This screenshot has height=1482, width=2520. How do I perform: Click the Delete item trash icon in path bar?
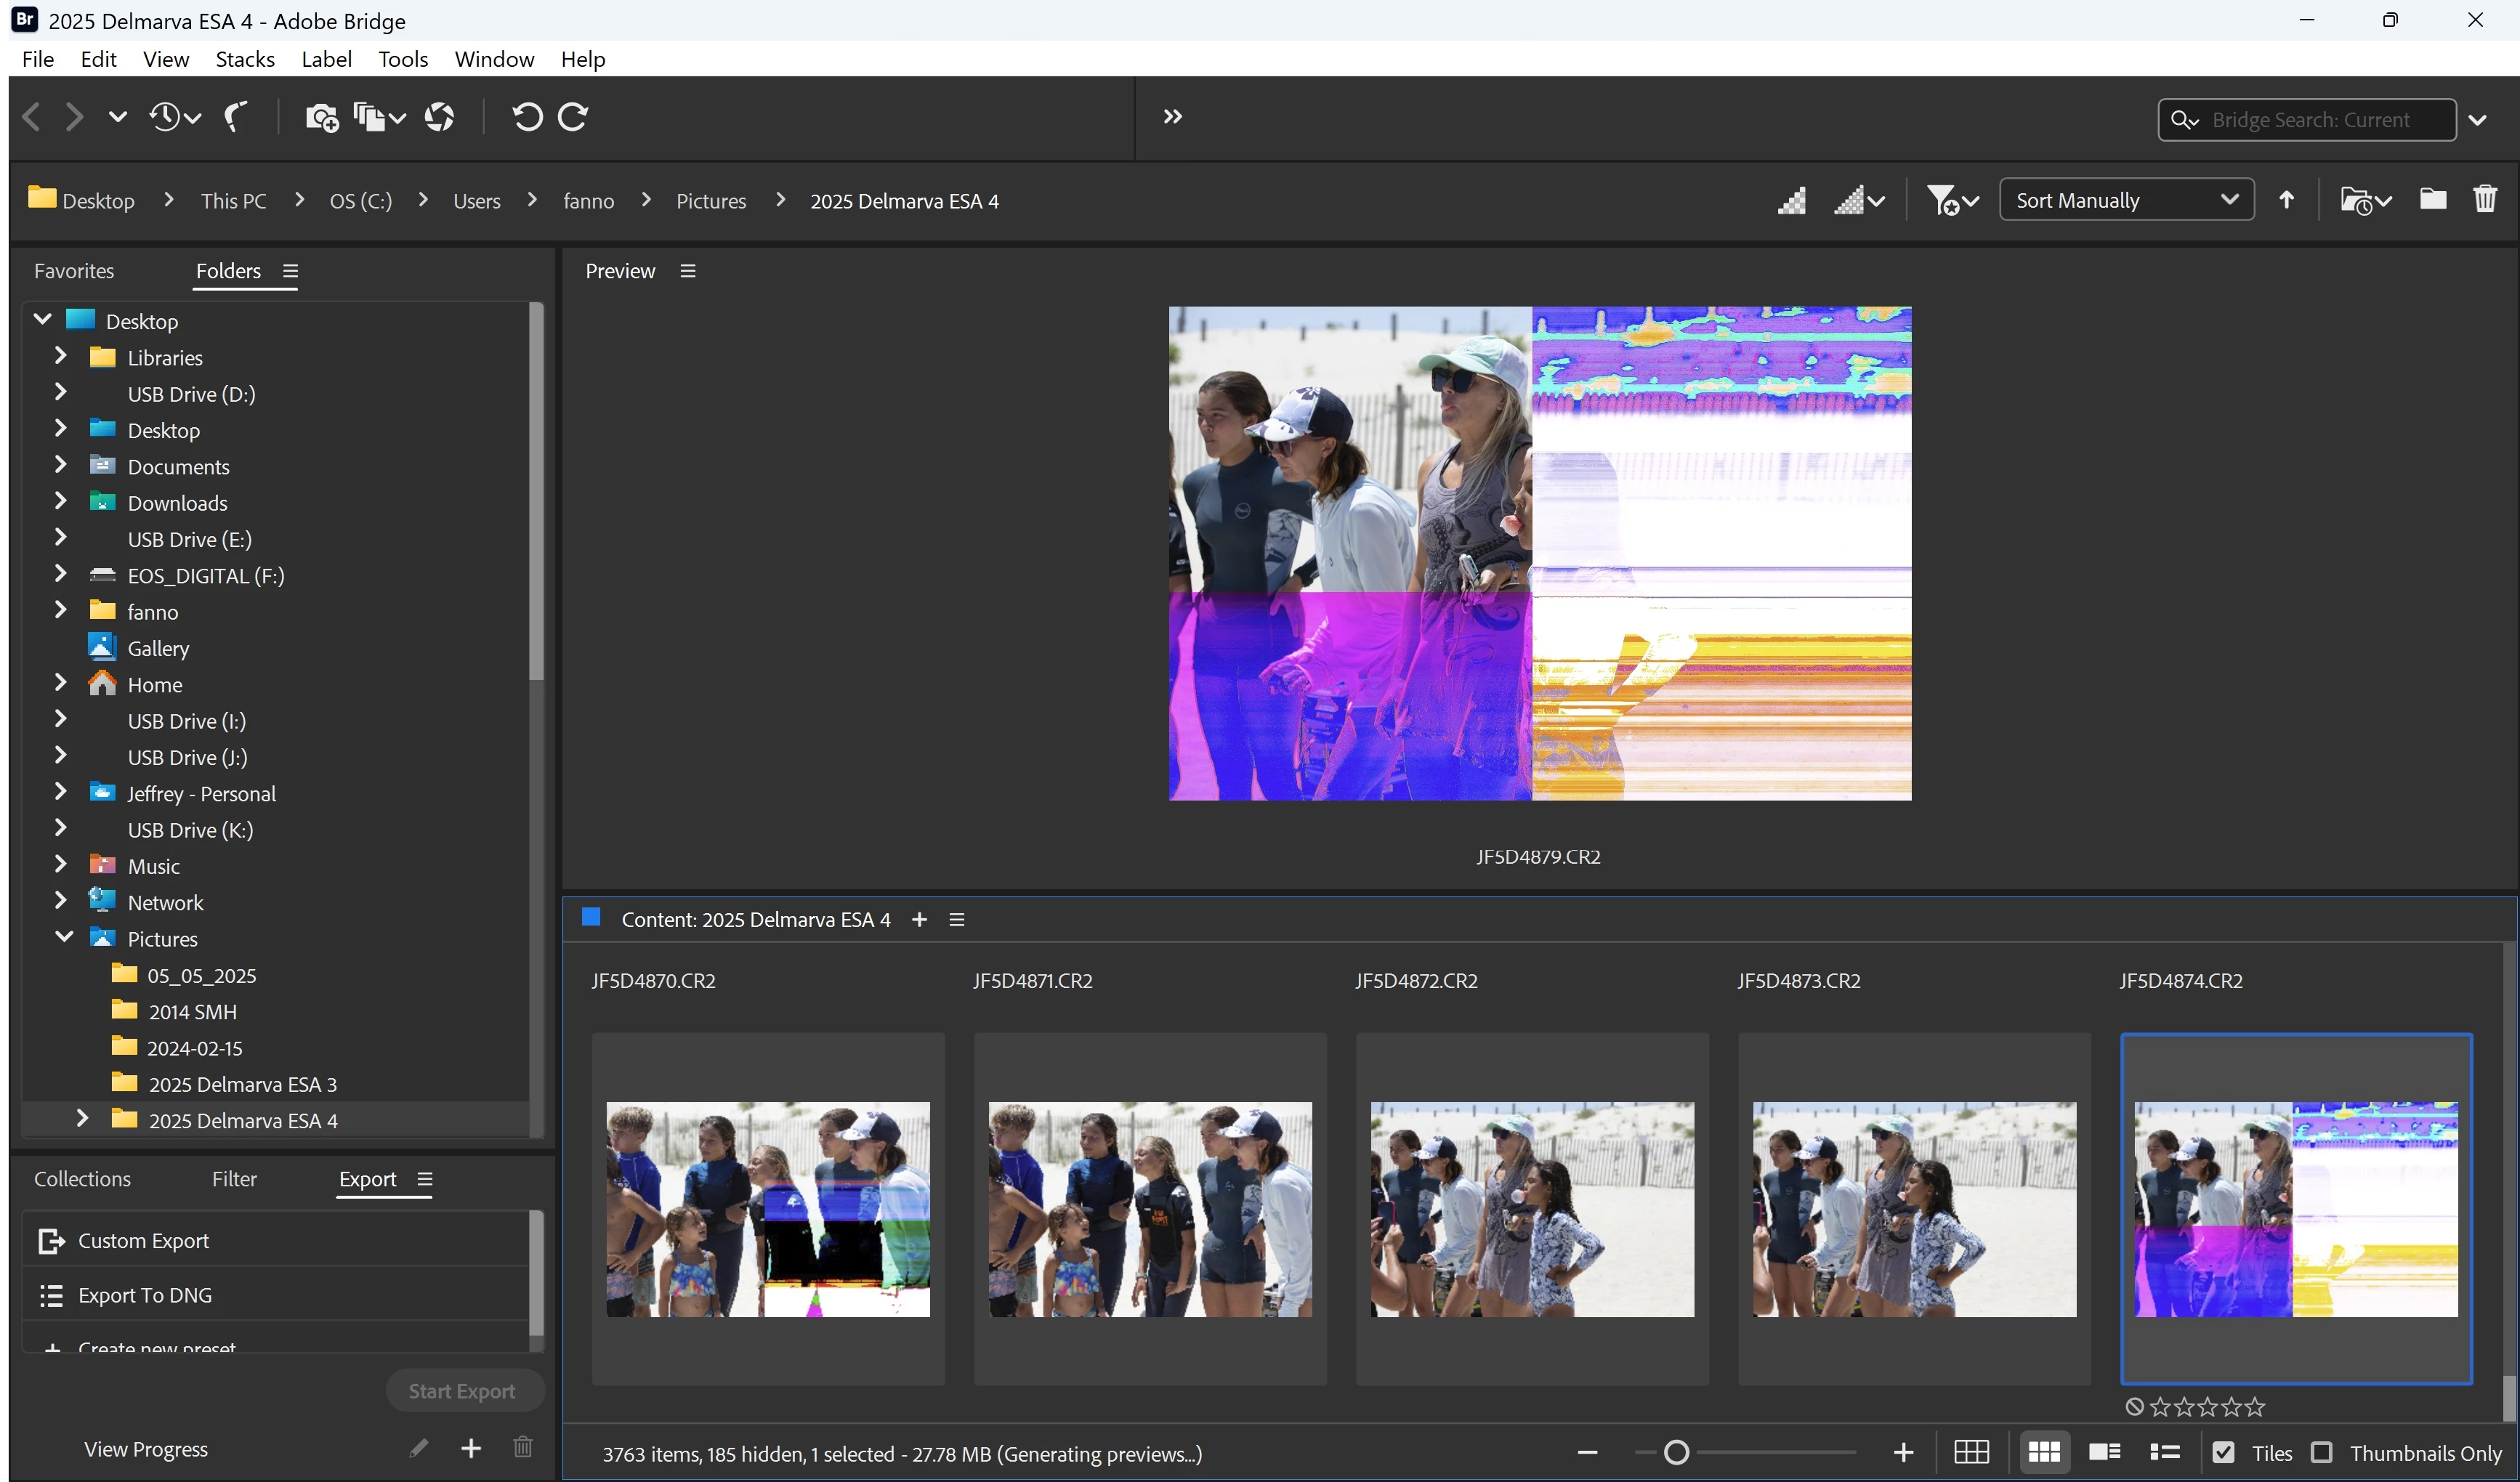pyautogui.click(x=2484, y=200)
